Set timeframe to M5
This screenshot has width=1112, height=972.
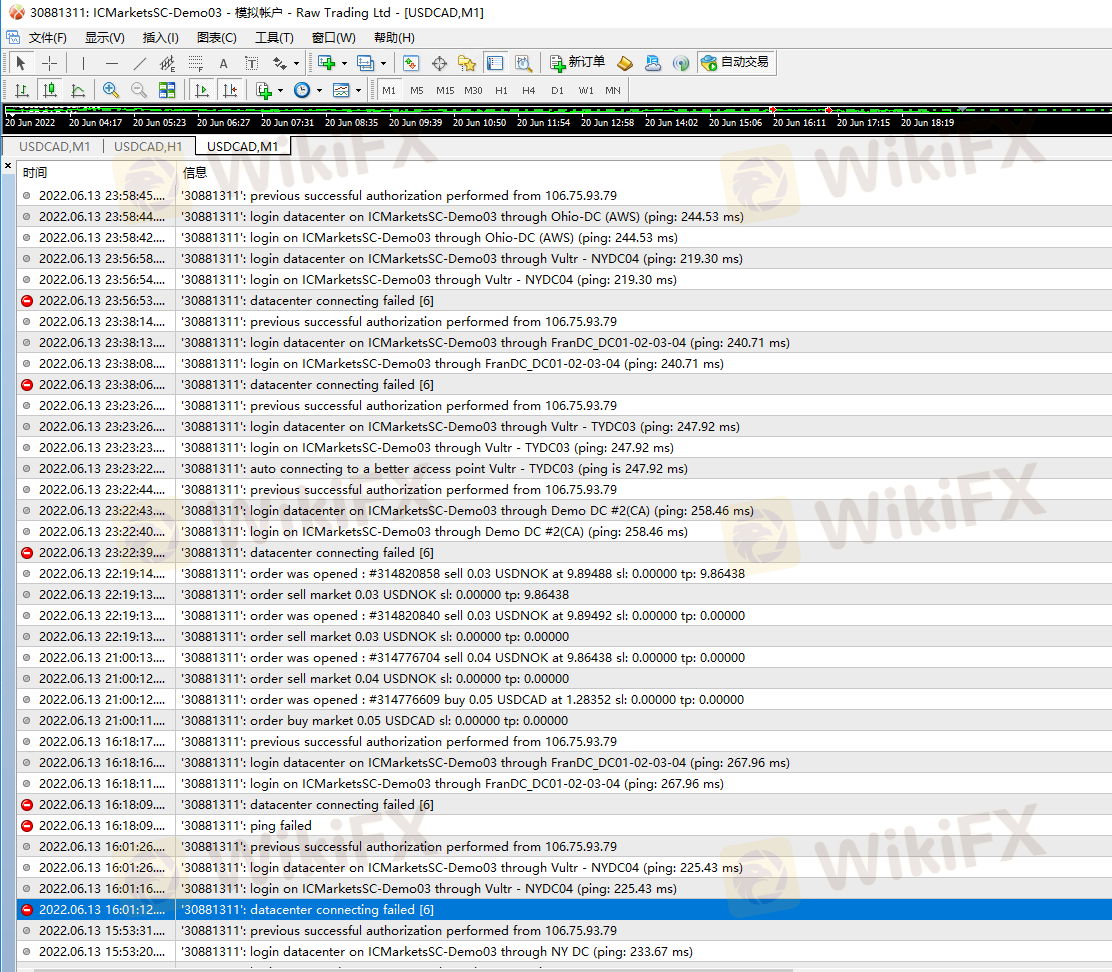pyautogui.click(x=417, y=91)
